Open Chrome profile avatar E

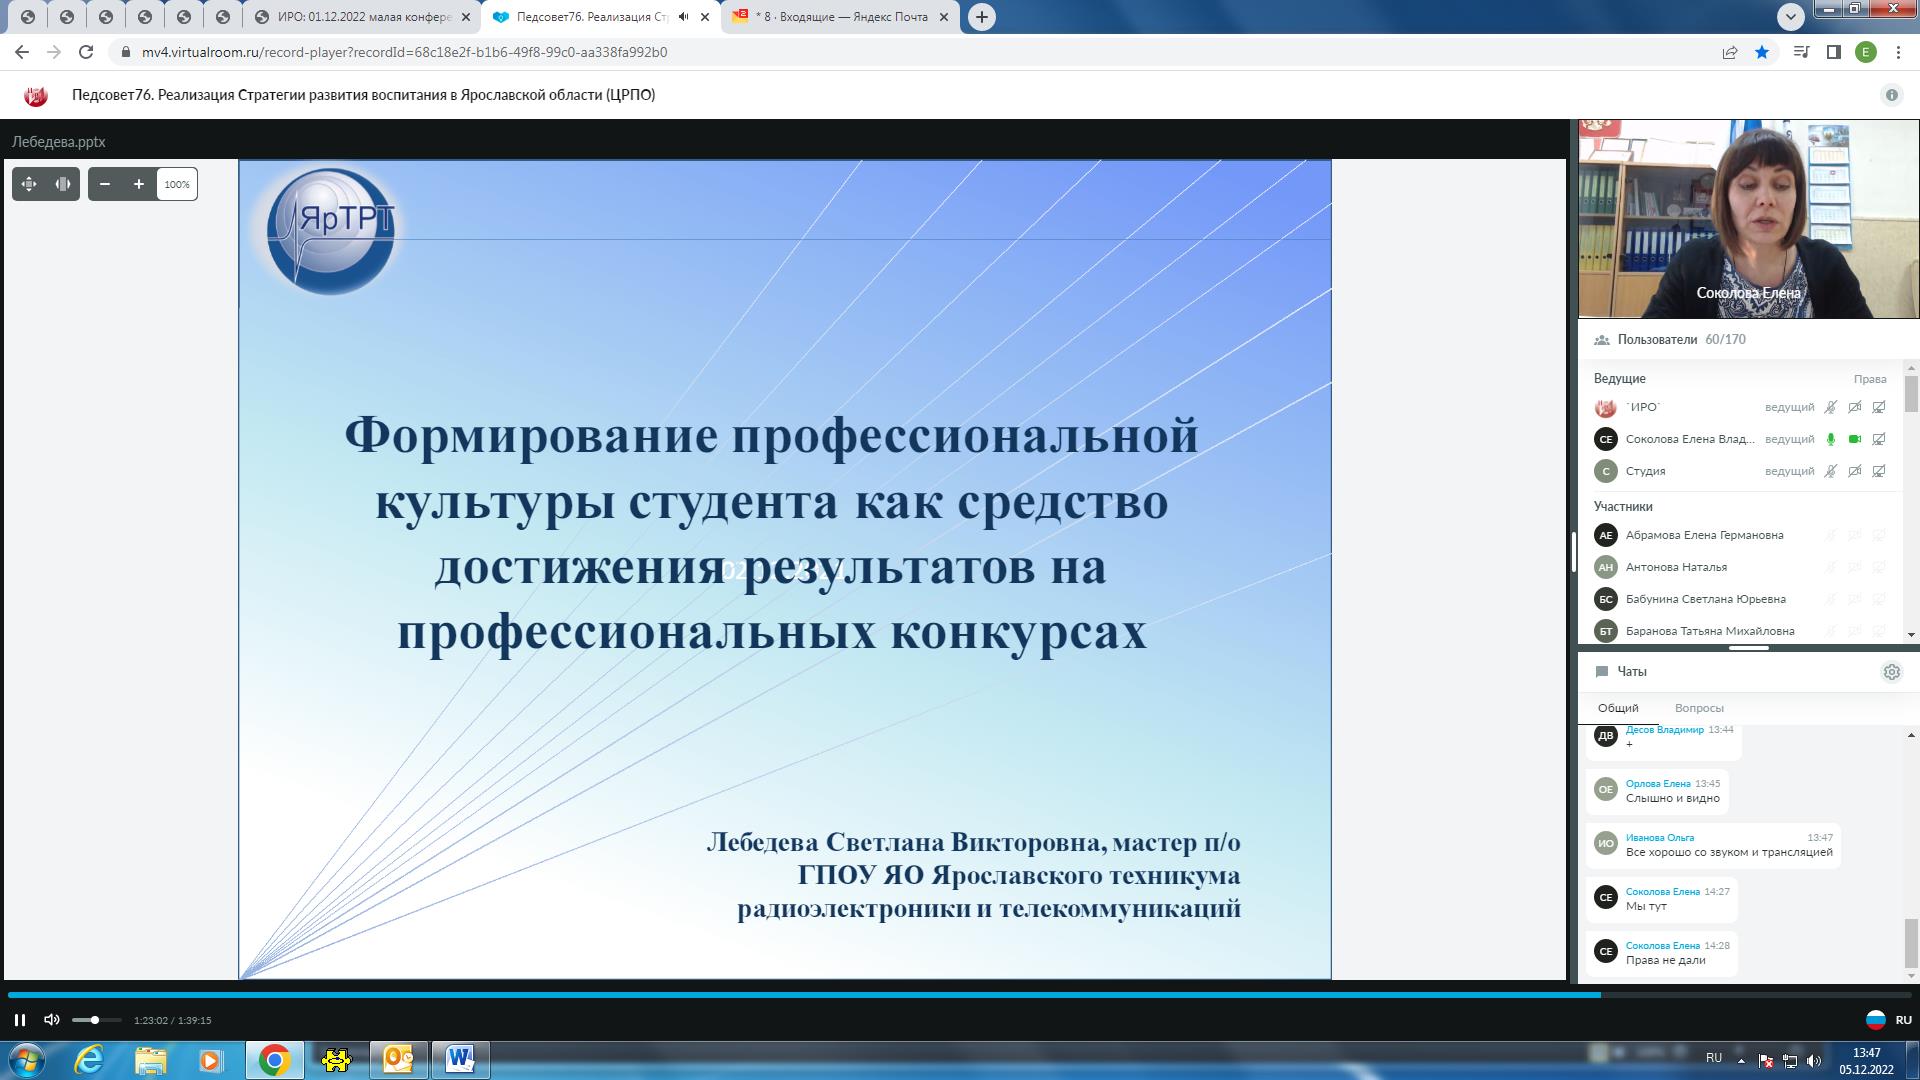click(x=1866, y=52)
